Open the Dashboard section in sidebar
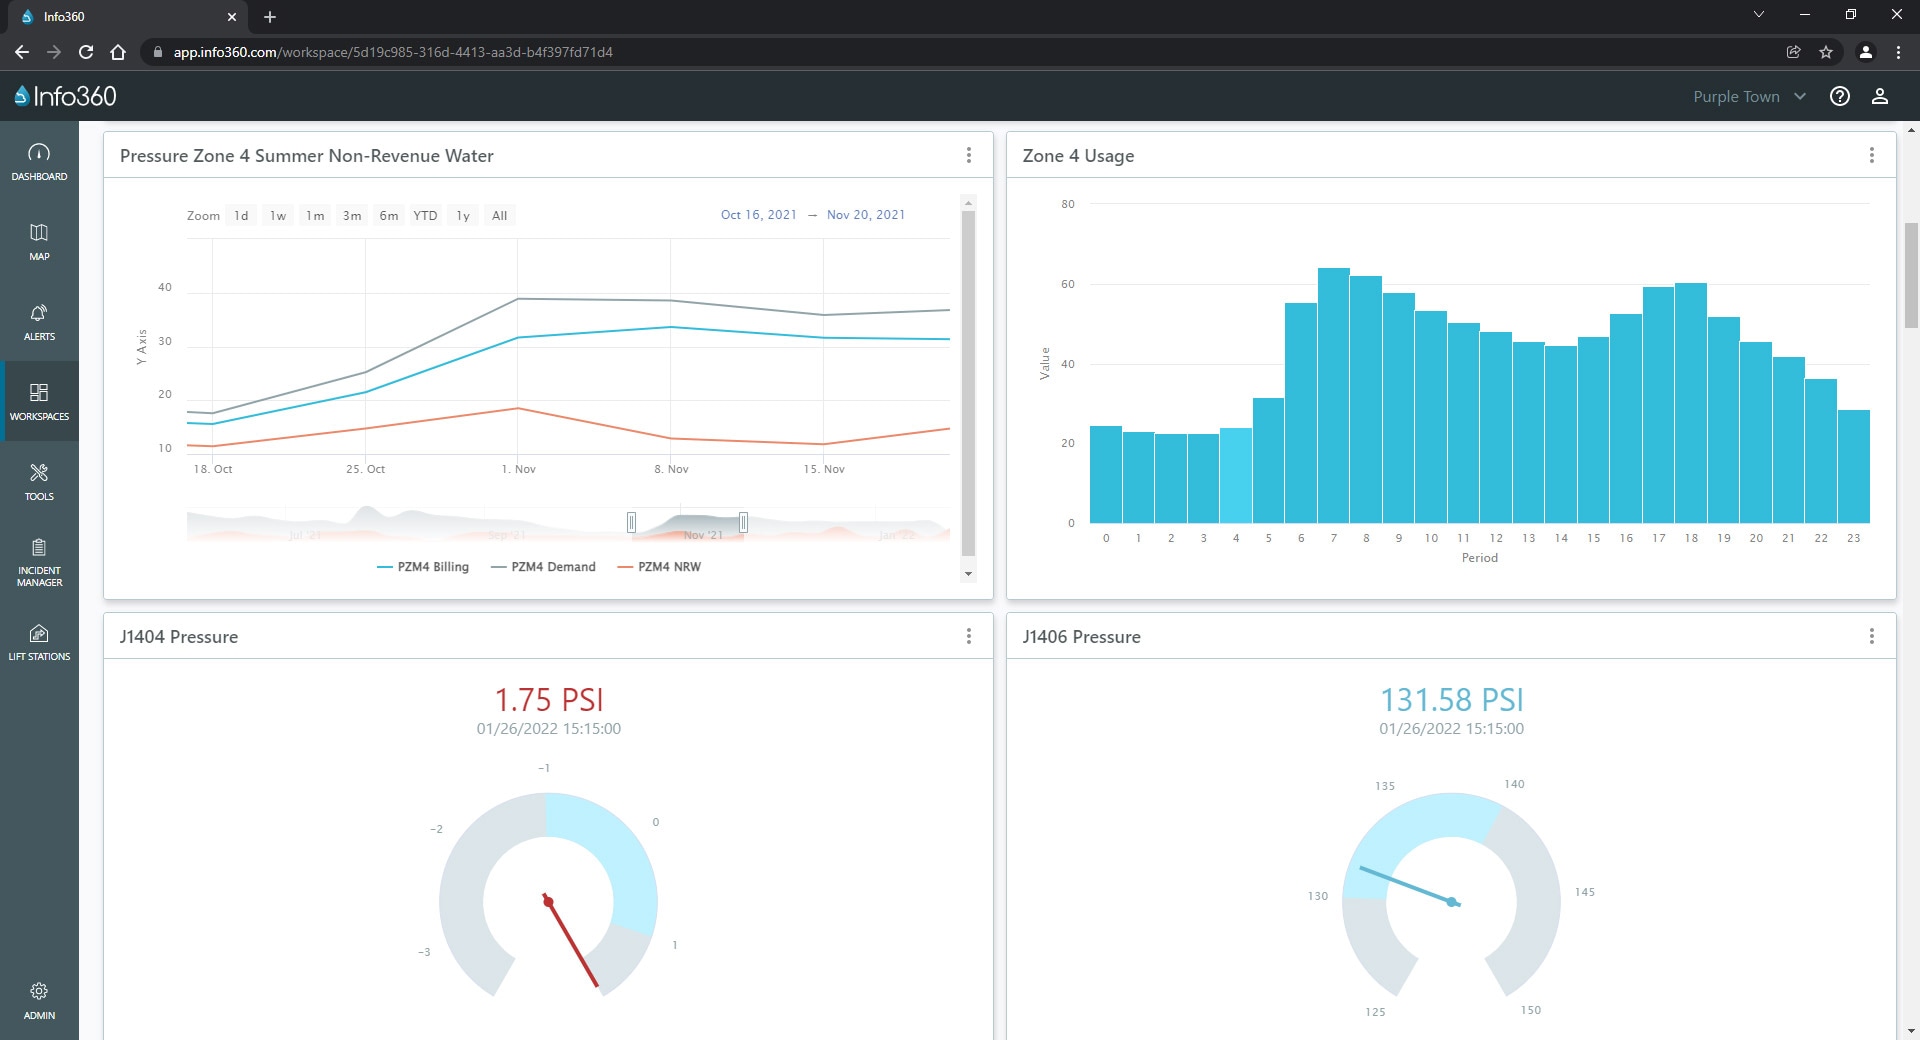This screenshot has width=1920, height=1040. tap(39, 161)
